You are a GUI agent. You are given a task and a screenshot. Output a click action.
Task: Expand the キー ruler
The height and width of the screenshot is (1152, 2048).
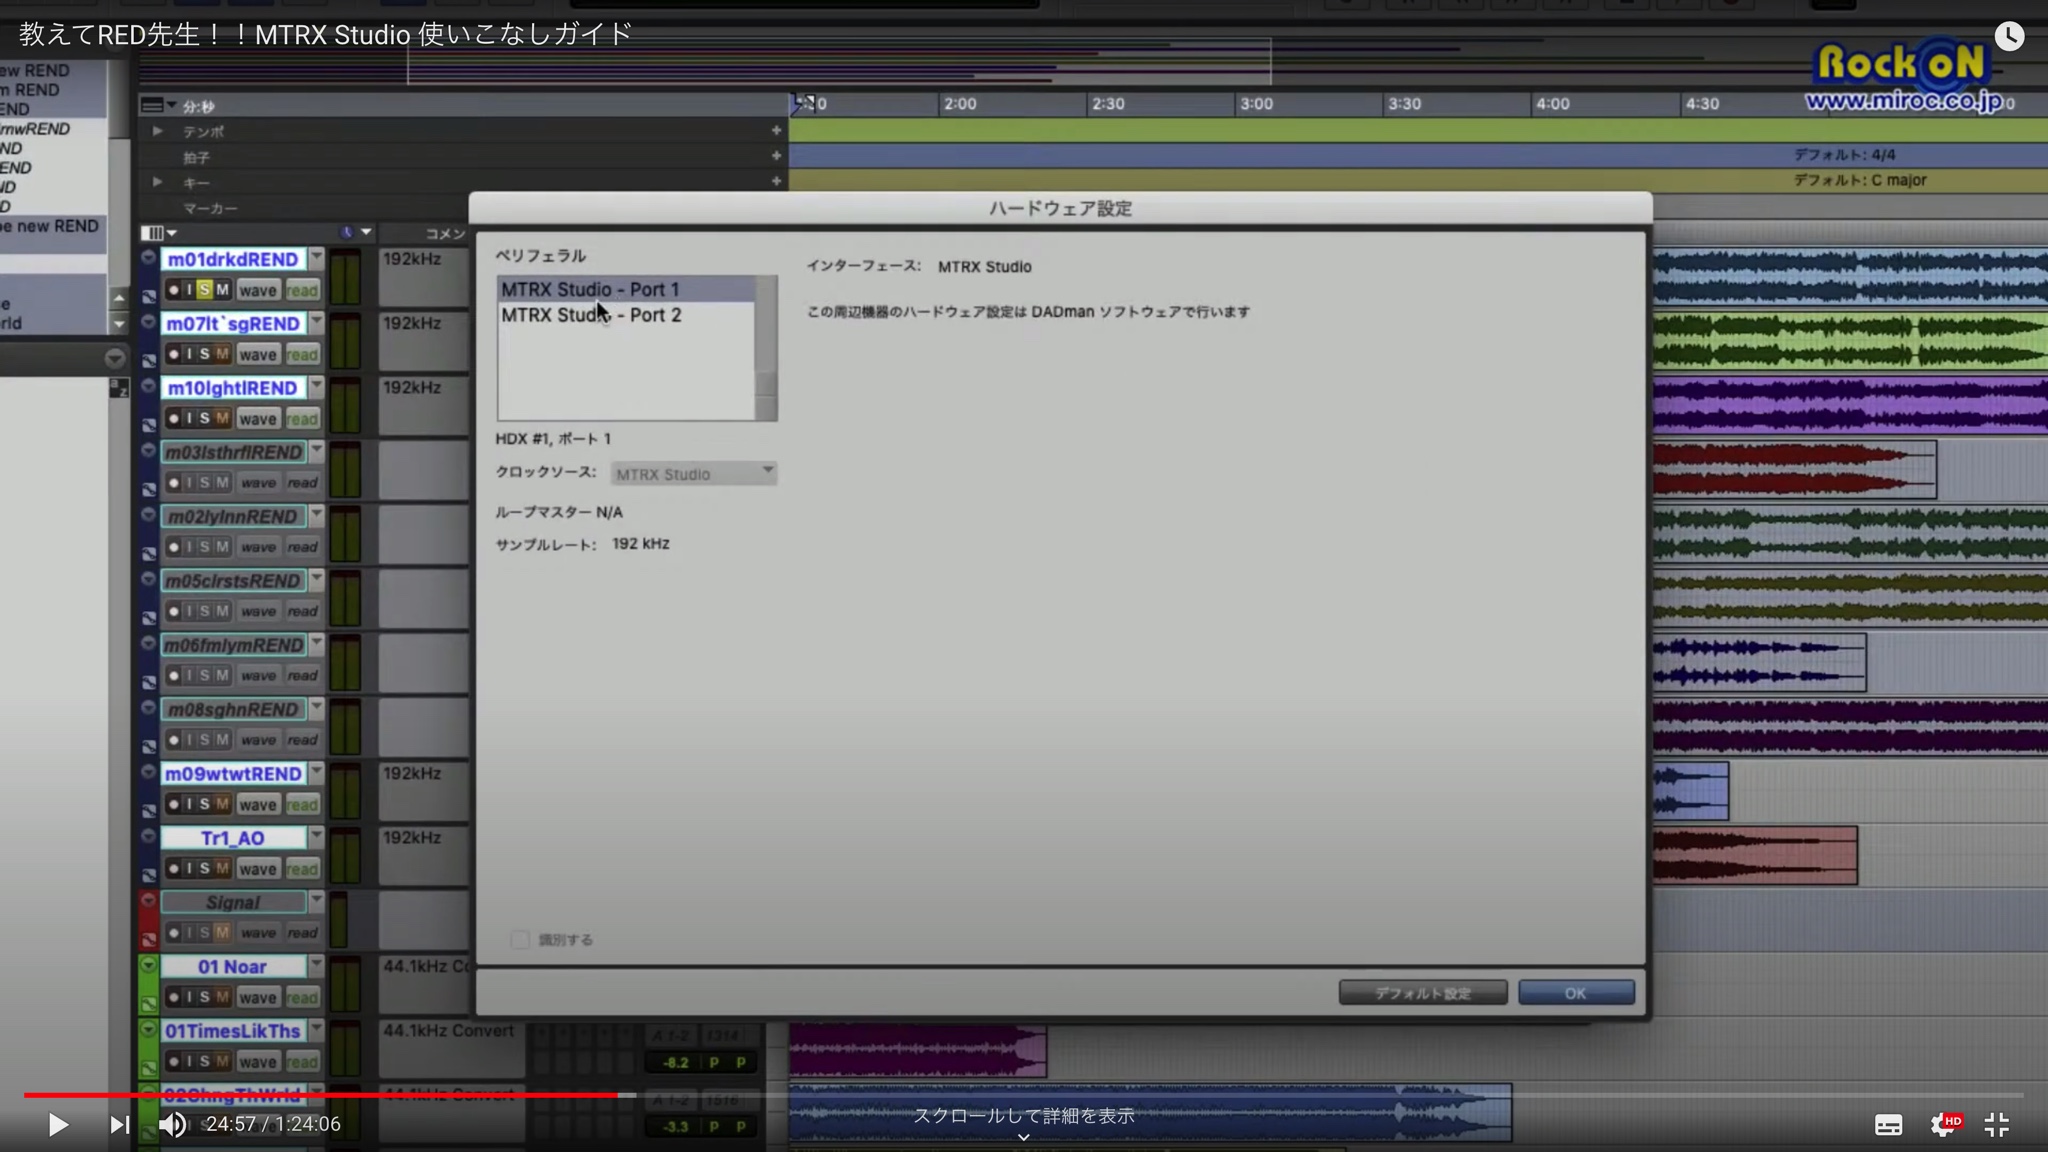(157, 182)
